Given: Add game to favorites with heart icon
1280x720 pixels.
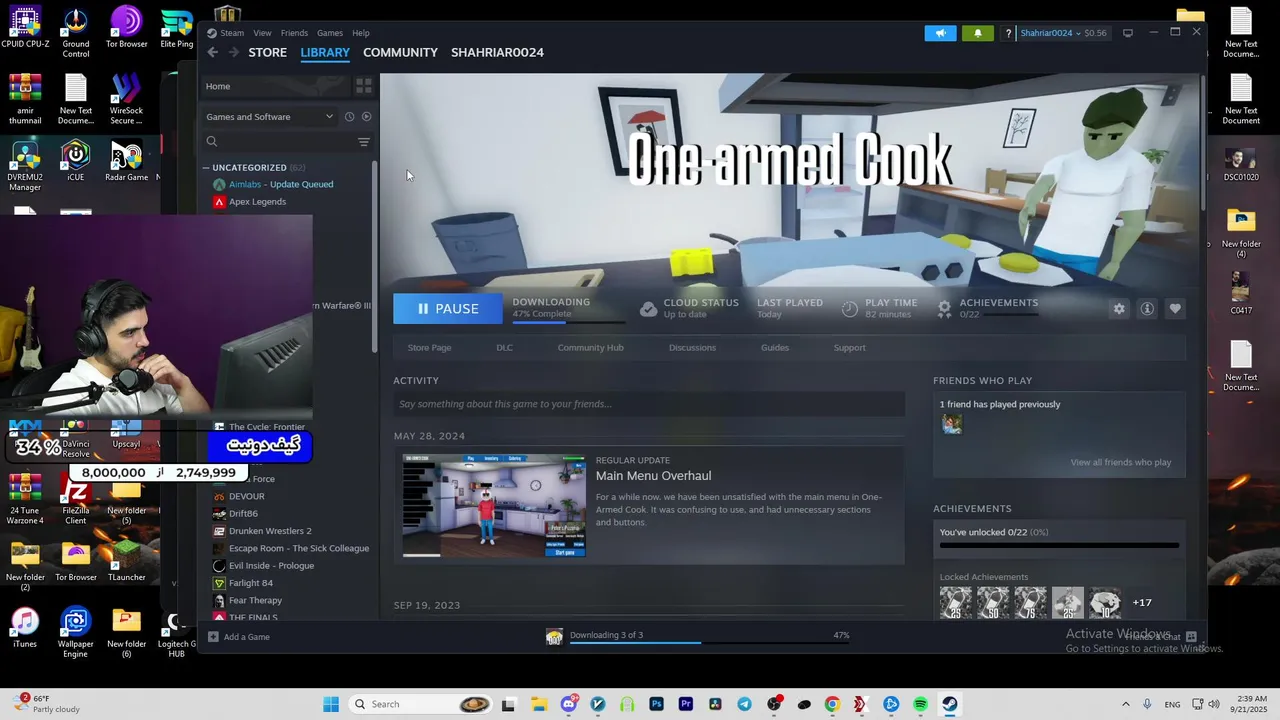Looking at the screenshot, I should click(1175, 309).
